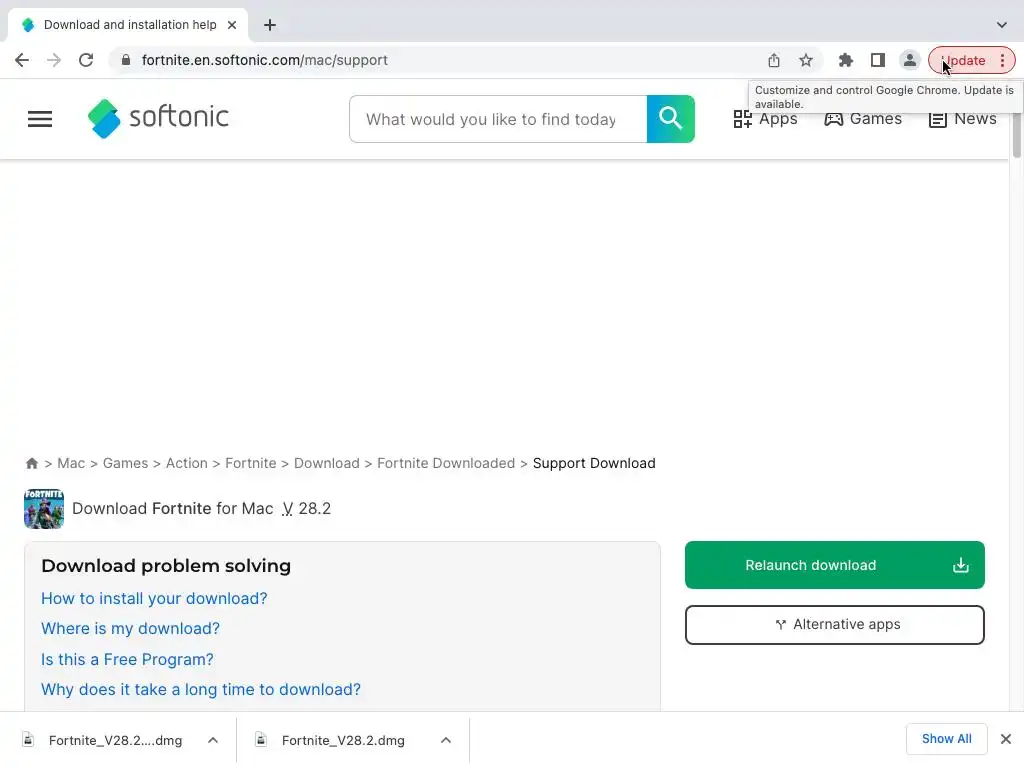
Task: Select the Download and installation help tab
Action: click(127, 25)
